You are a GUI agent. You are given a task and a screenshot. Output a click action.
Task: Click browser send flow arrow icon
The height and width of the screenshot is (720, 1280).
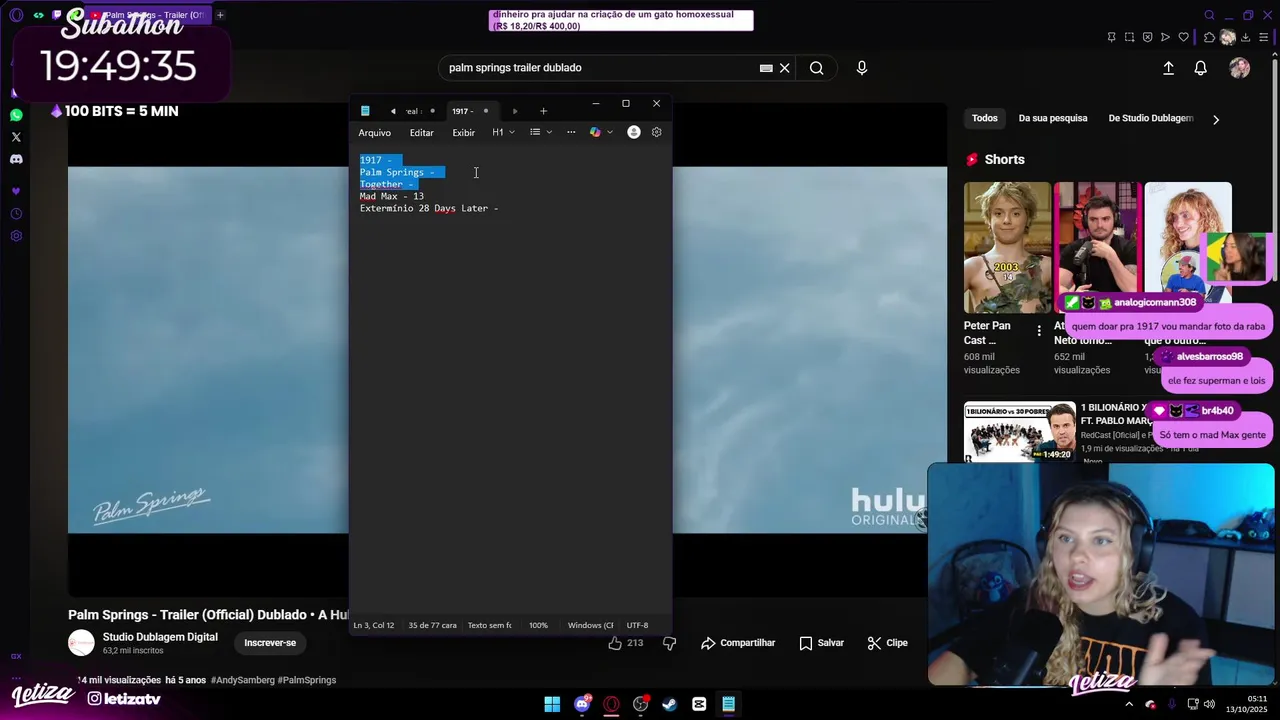click(x=1166, y=37)
